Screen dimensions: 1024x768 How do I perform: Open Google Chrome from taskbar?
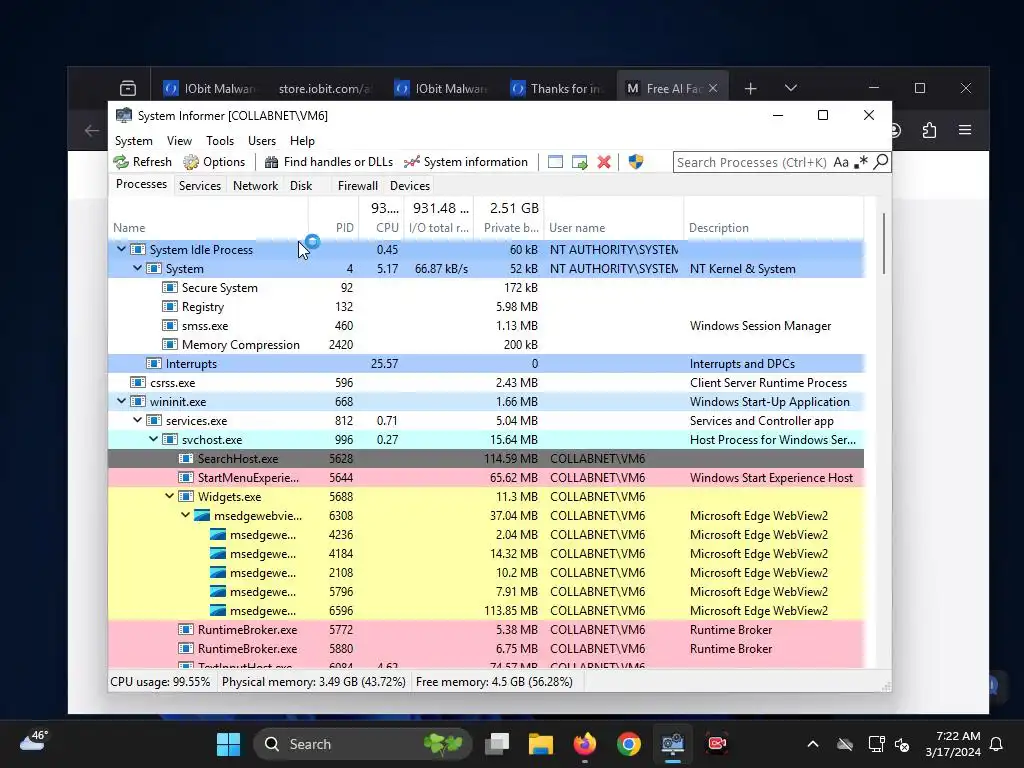coord(628,744)
